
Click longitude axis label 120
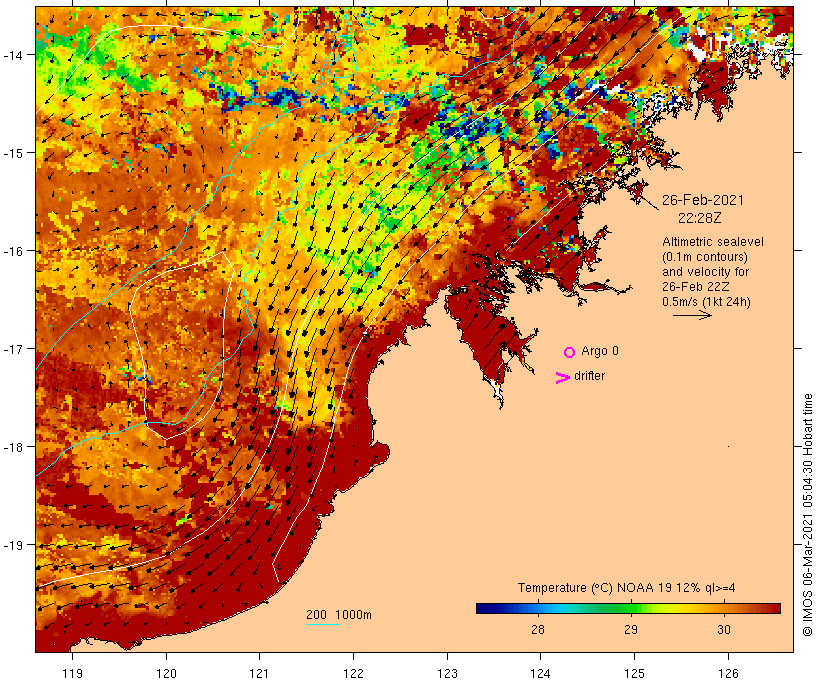(x=166, y=673)
